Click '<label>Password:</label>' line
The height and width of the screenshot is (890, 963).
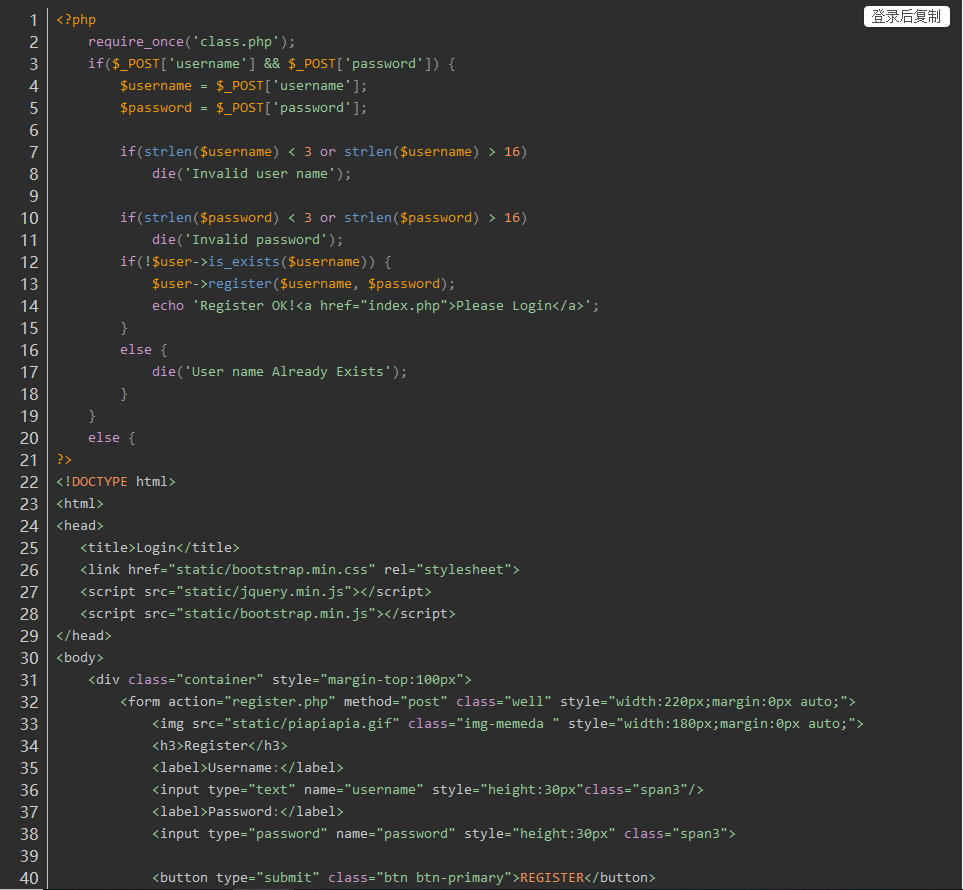(x=248, y=812)
